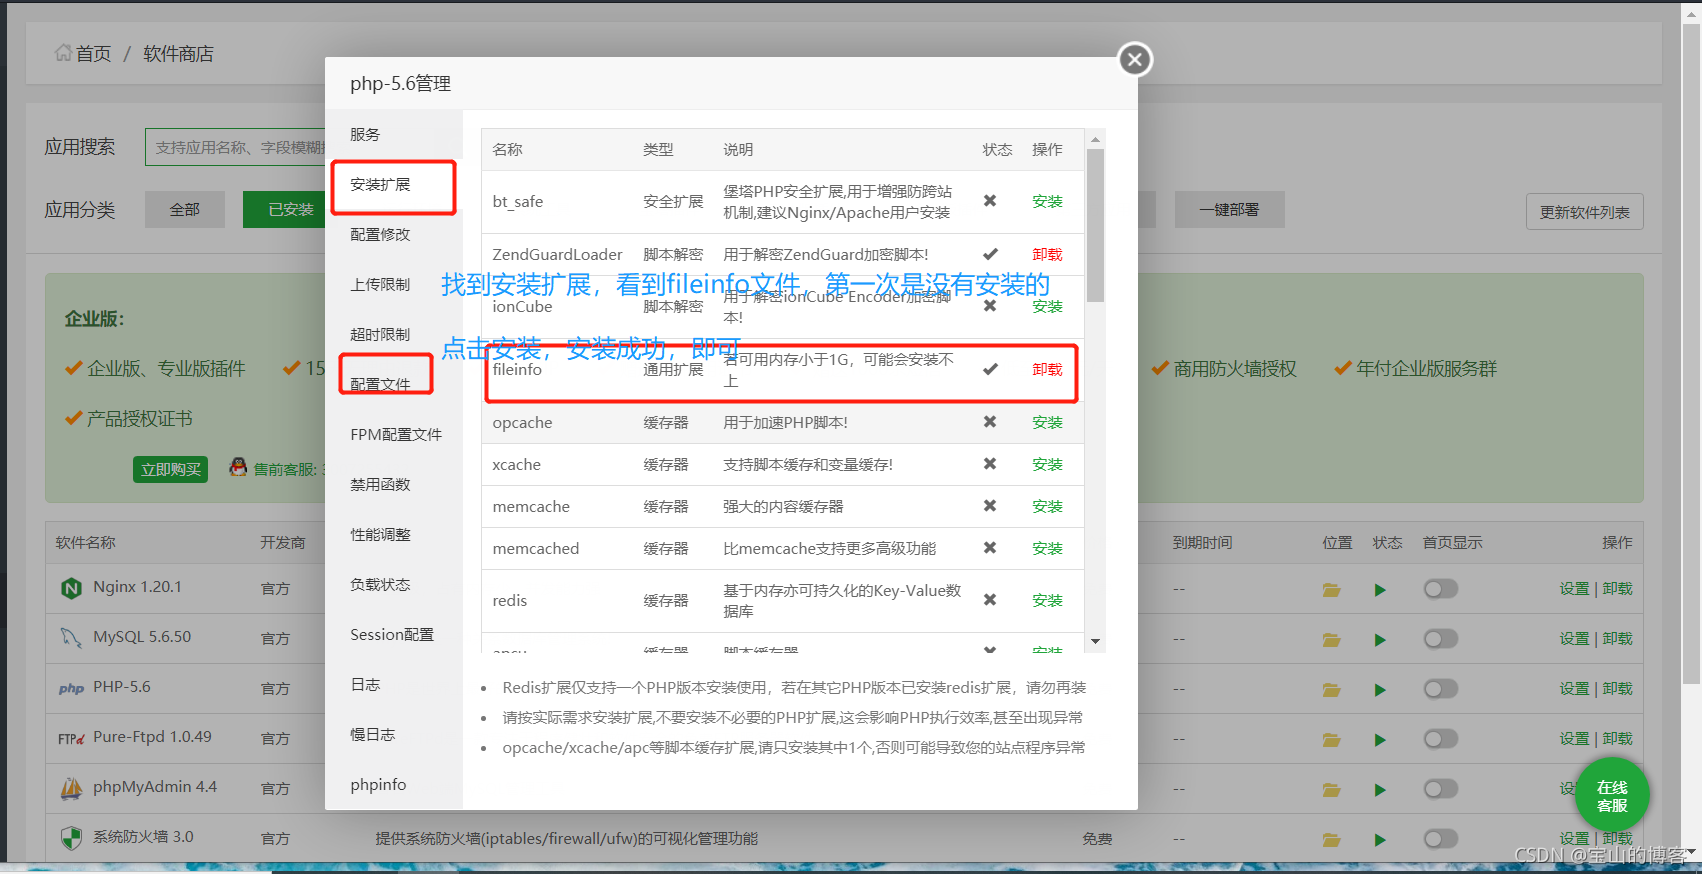This screenshot has height=874, width=1702.
Task: Click the phpMyAdmin 4.4 sailboat icon
Action: coord(71,788)
